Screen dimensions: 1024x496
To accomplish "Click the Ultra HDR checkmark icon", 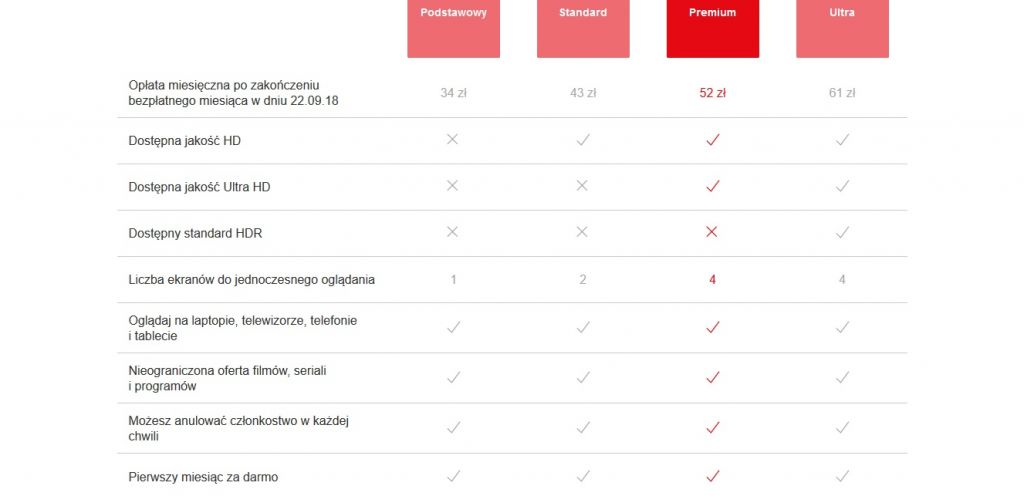I will point(842,232).
